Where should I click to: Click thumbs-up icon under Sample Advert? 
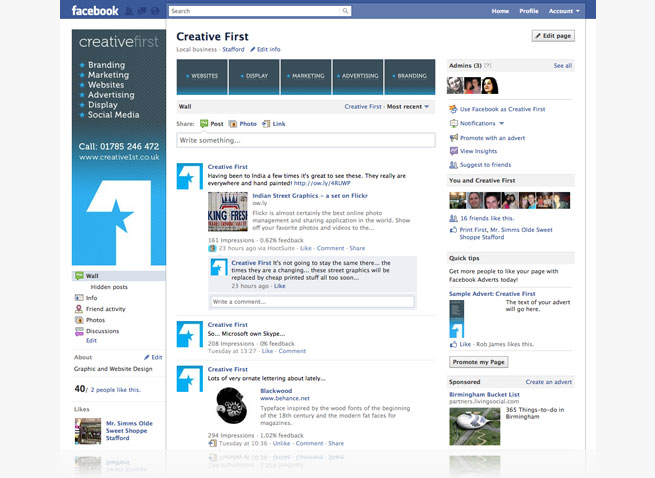click(x=453, y=344)
